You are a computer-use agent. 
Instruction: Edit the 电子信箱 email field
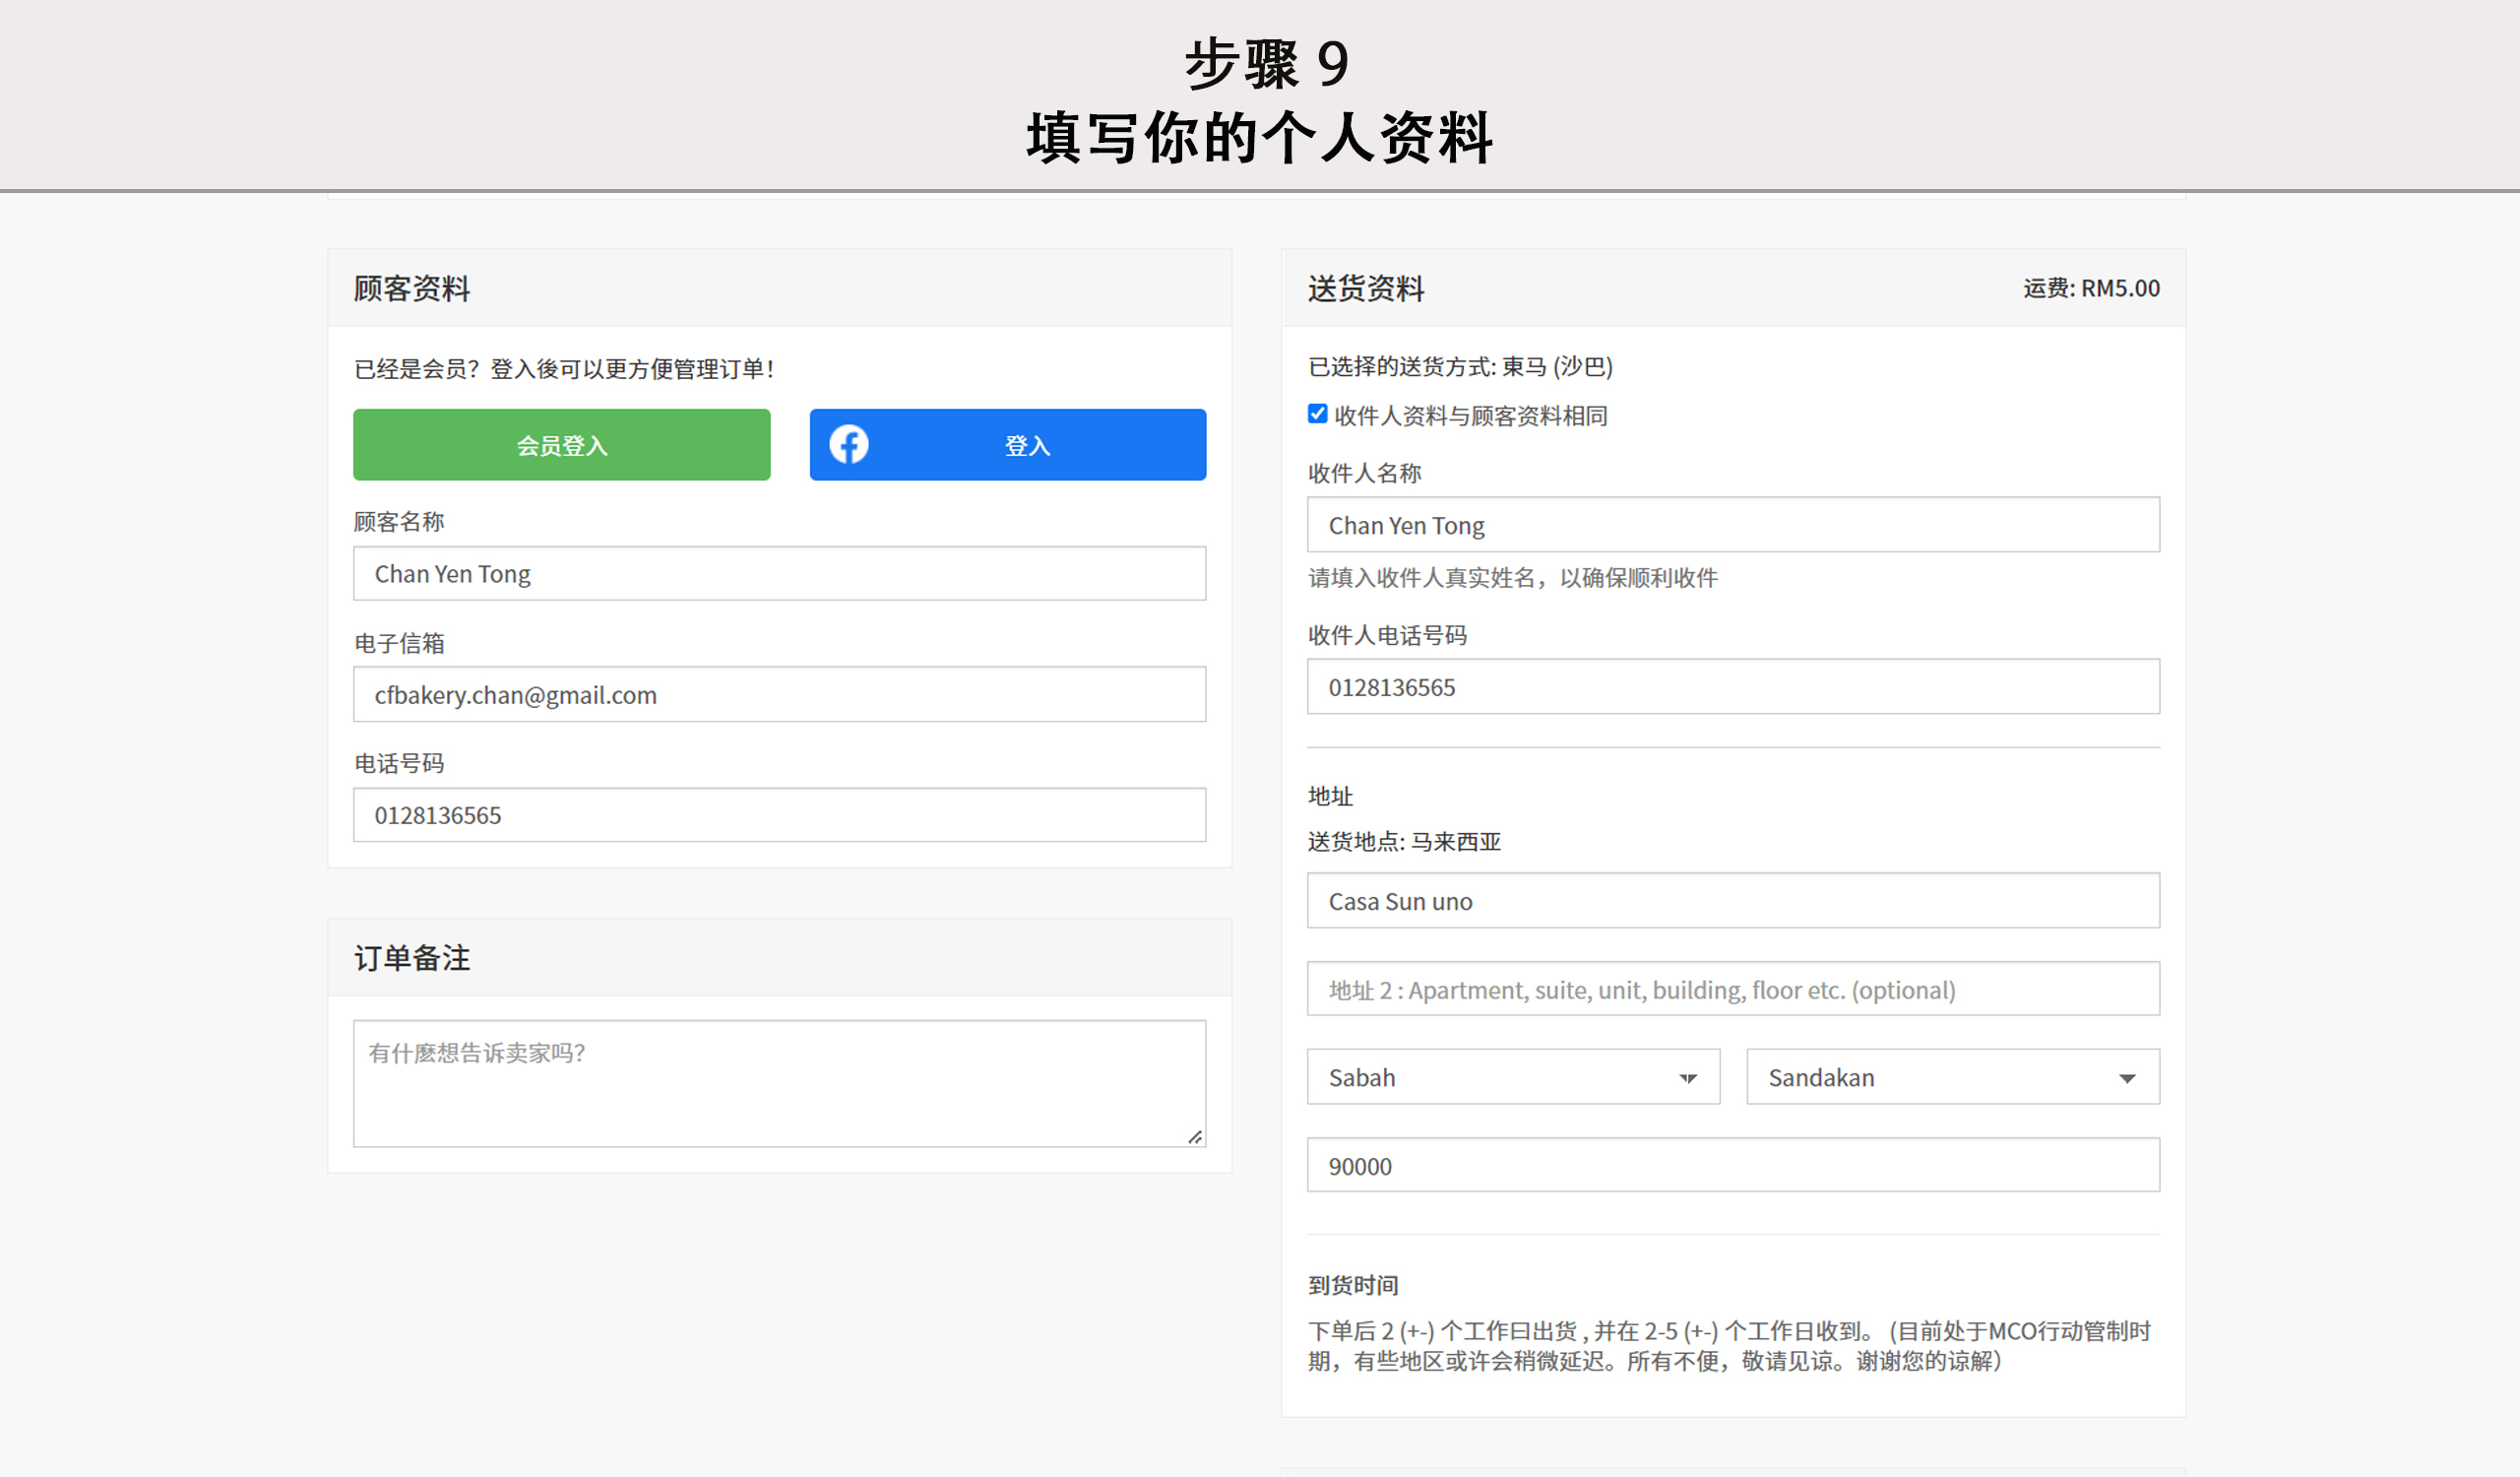point(779,695)
